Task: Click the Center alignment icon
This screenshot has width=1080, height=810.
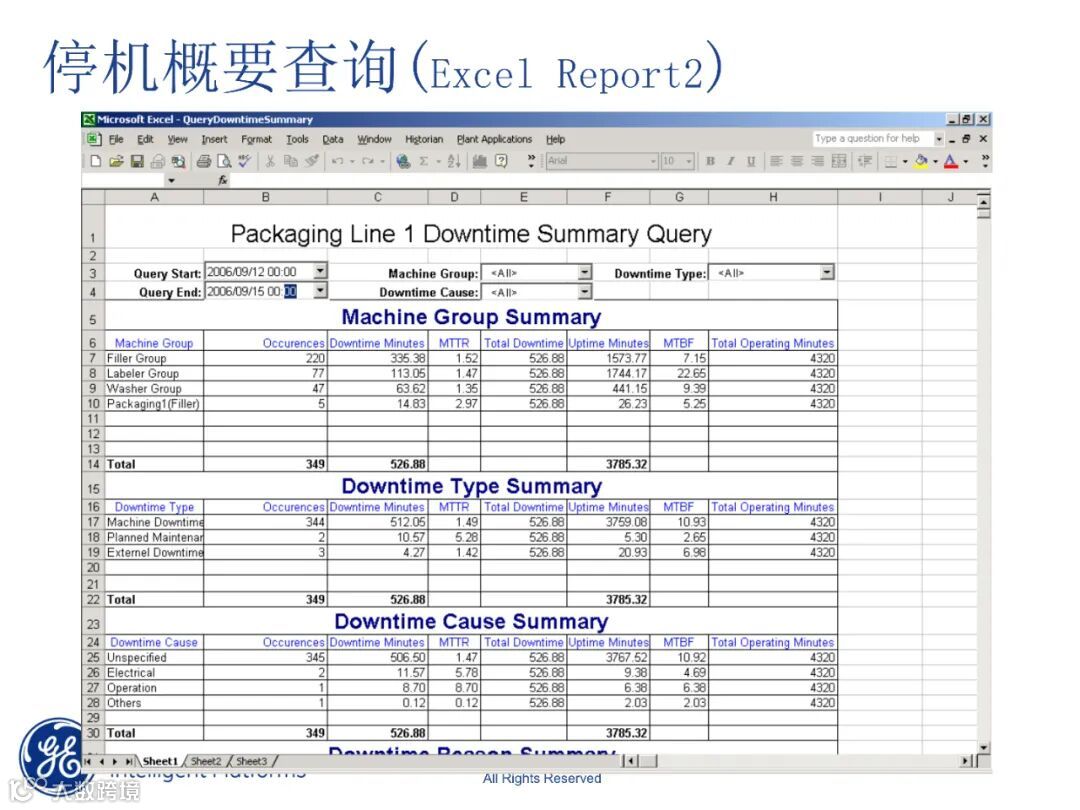Action: (797, 161)
